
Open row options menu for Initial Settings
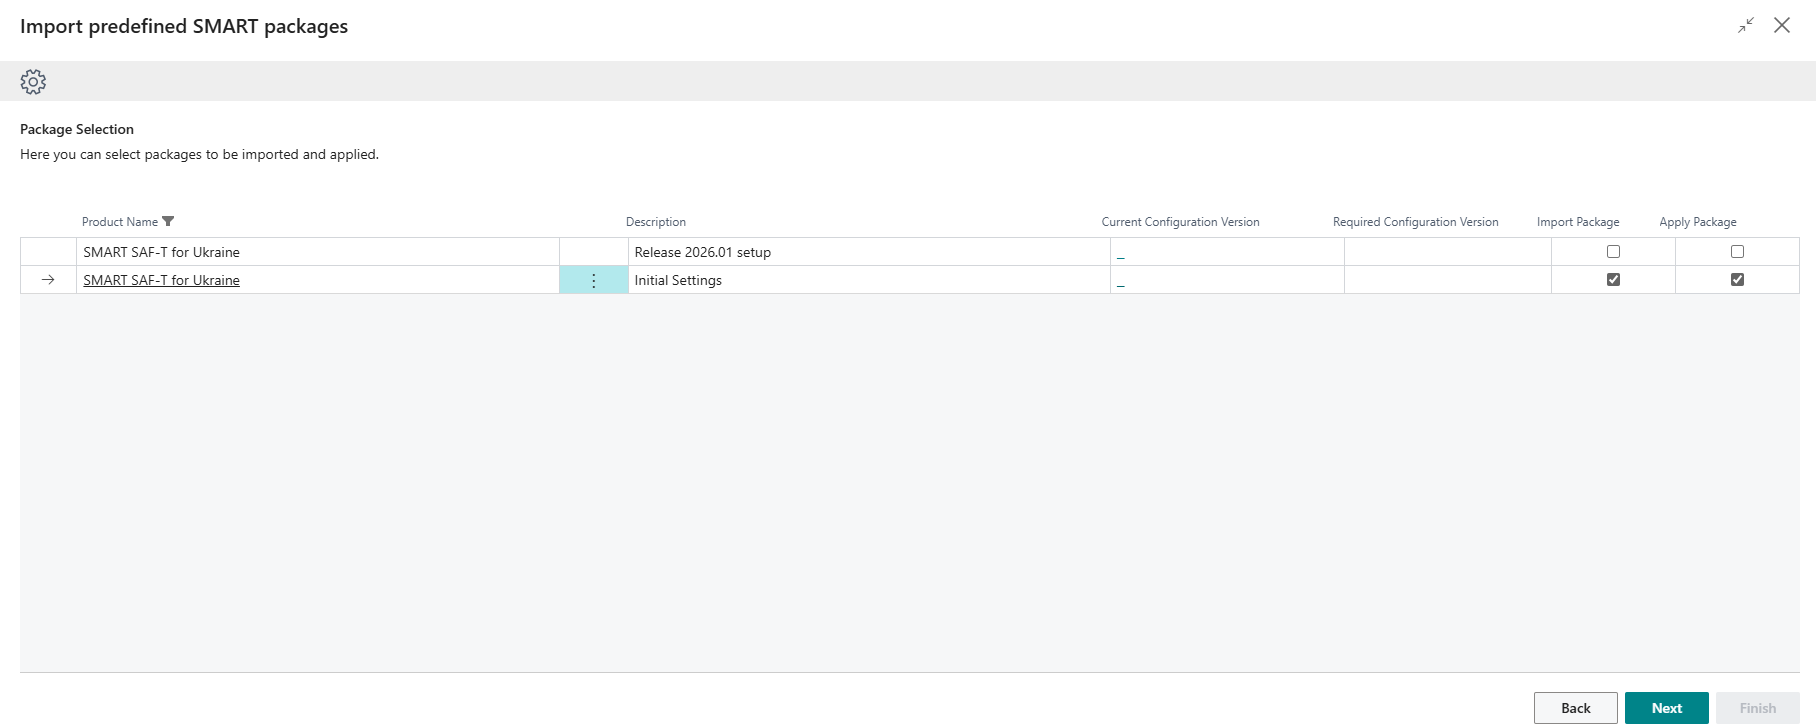click(x=593, y=281)
